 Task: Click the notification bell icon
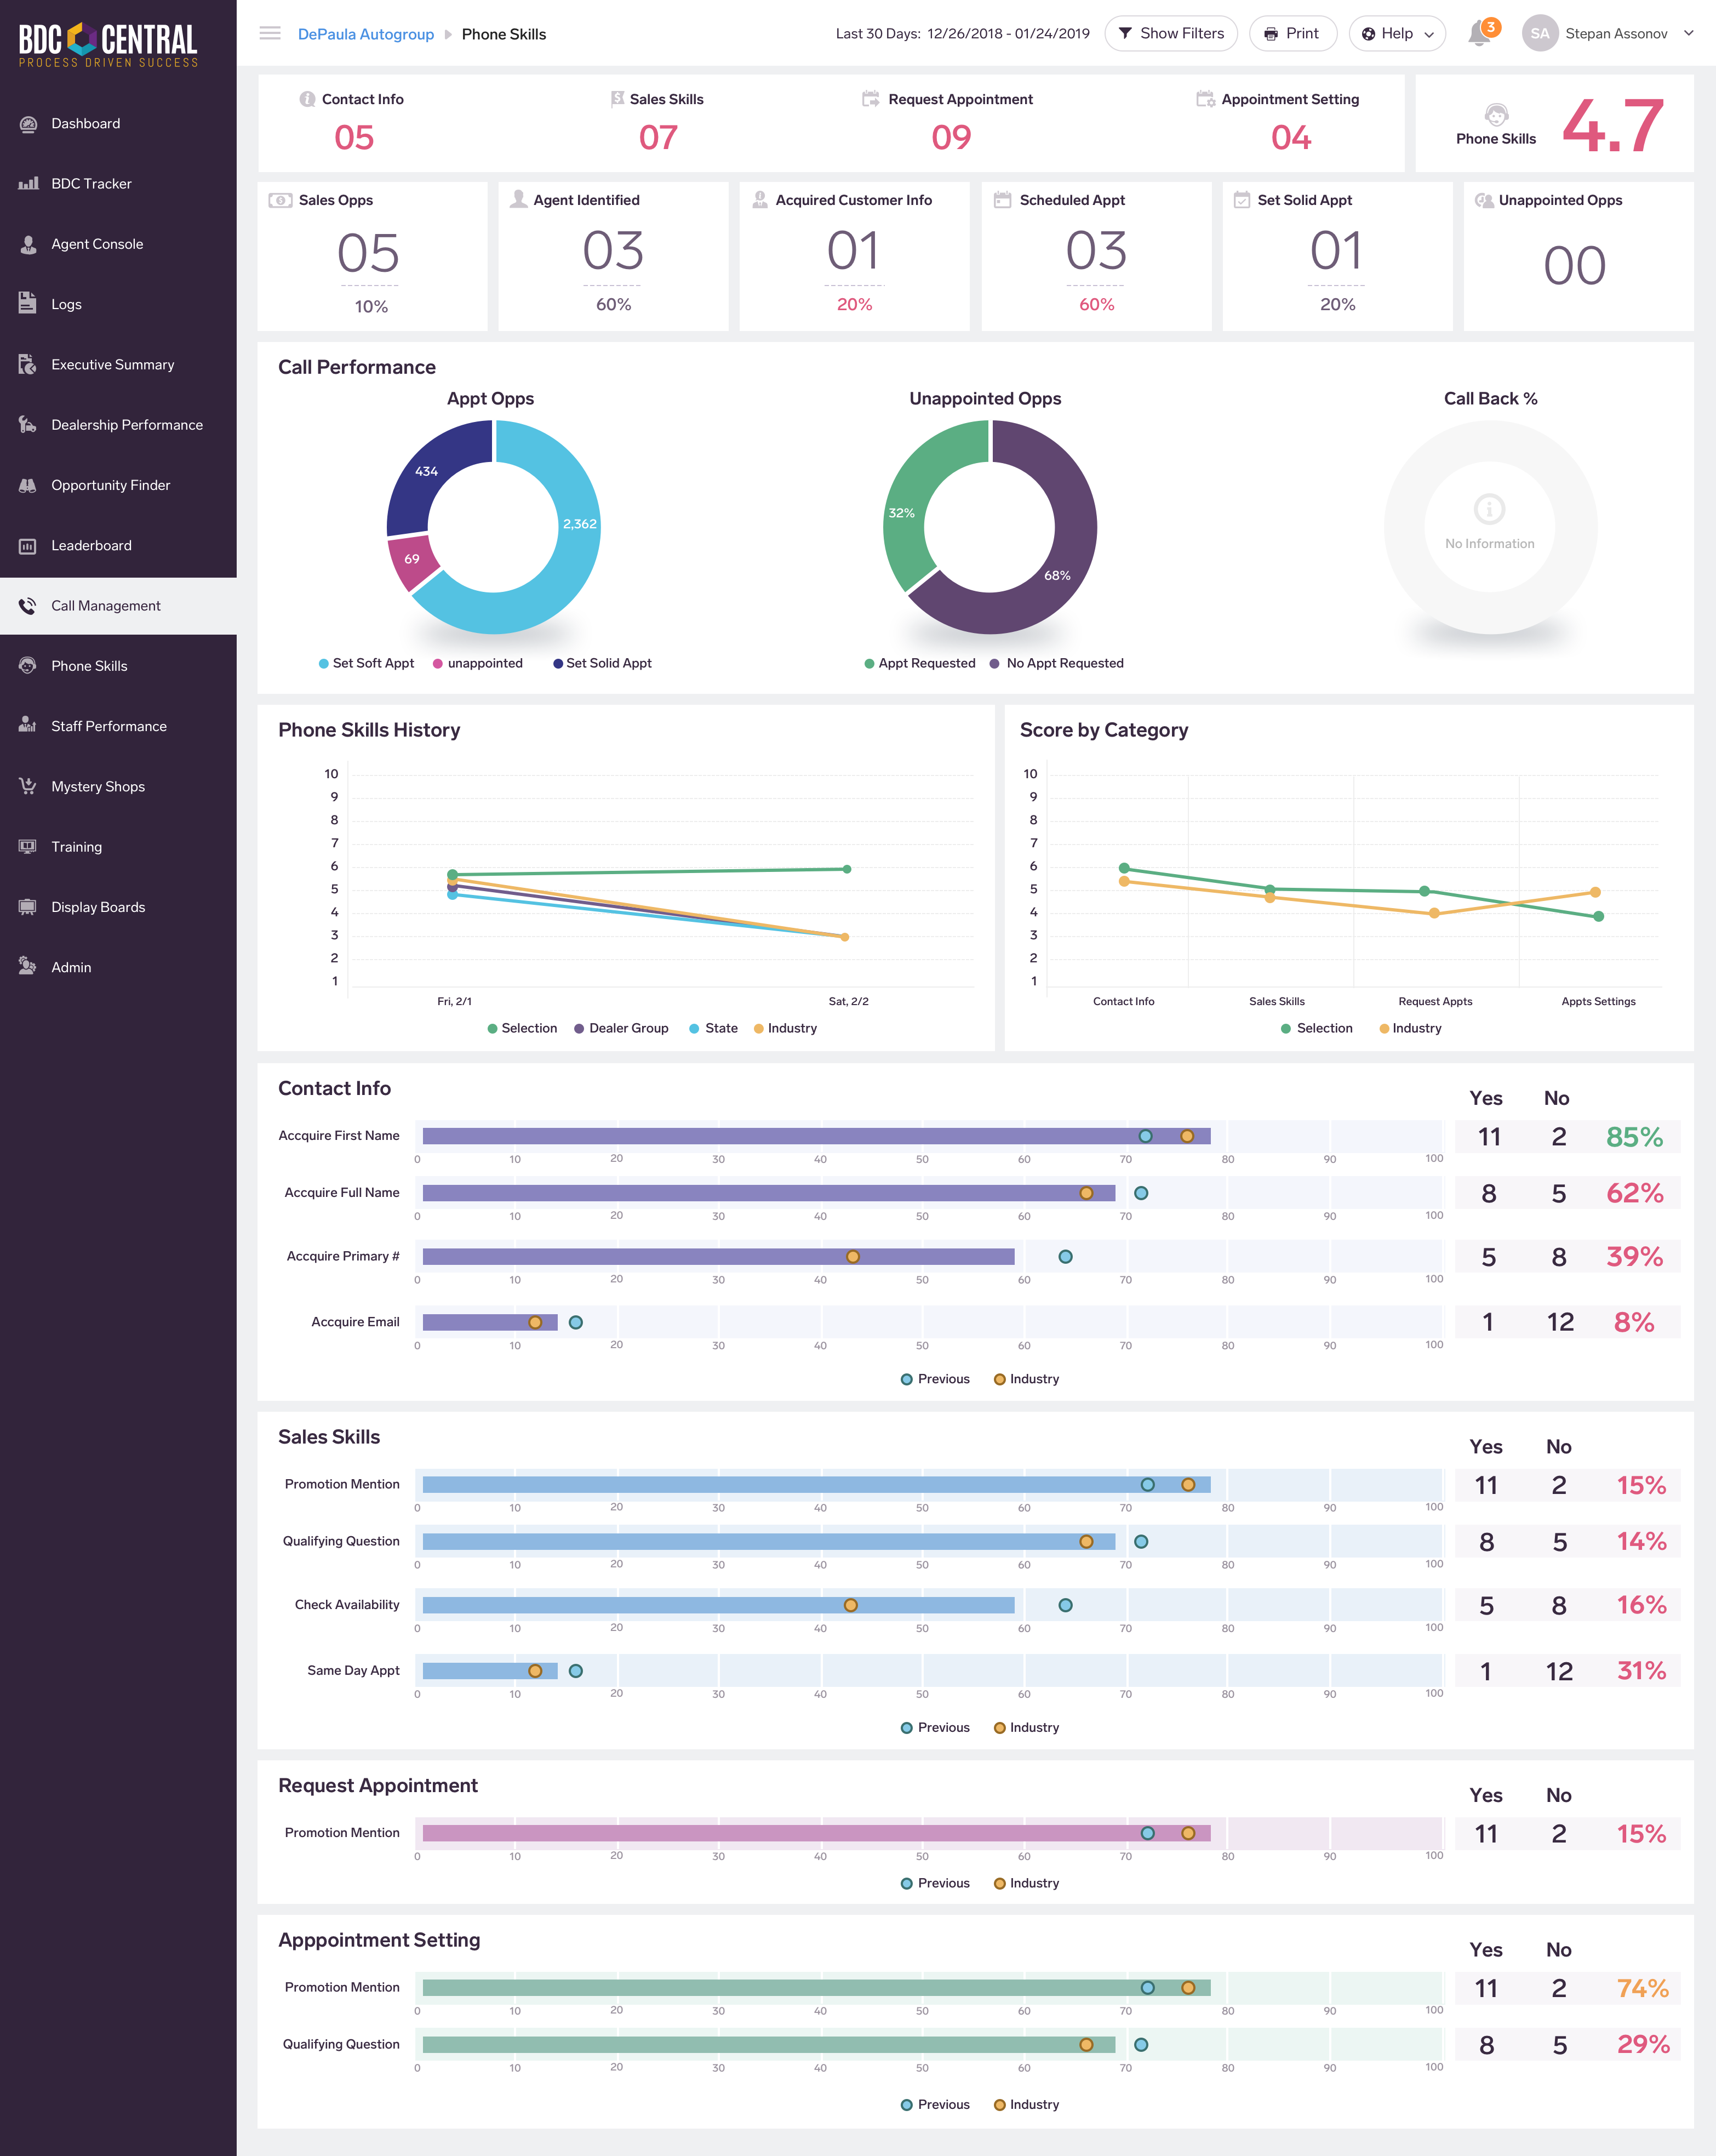(1479, 34)
